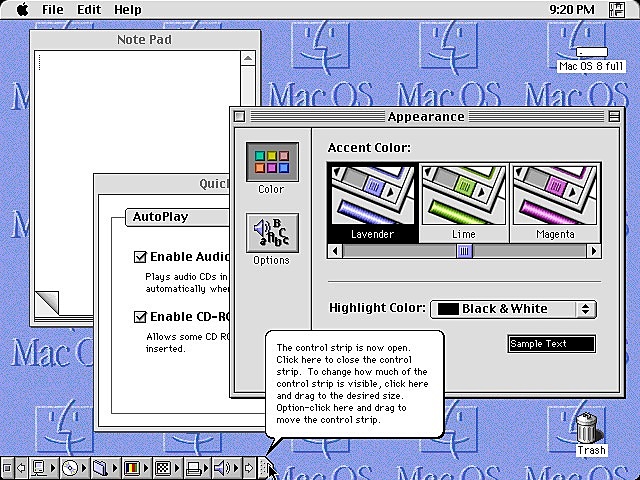Click the AppleTalk network computer icon in control strip
Viewport: 640px width, 480px height.
click(39, 467)
